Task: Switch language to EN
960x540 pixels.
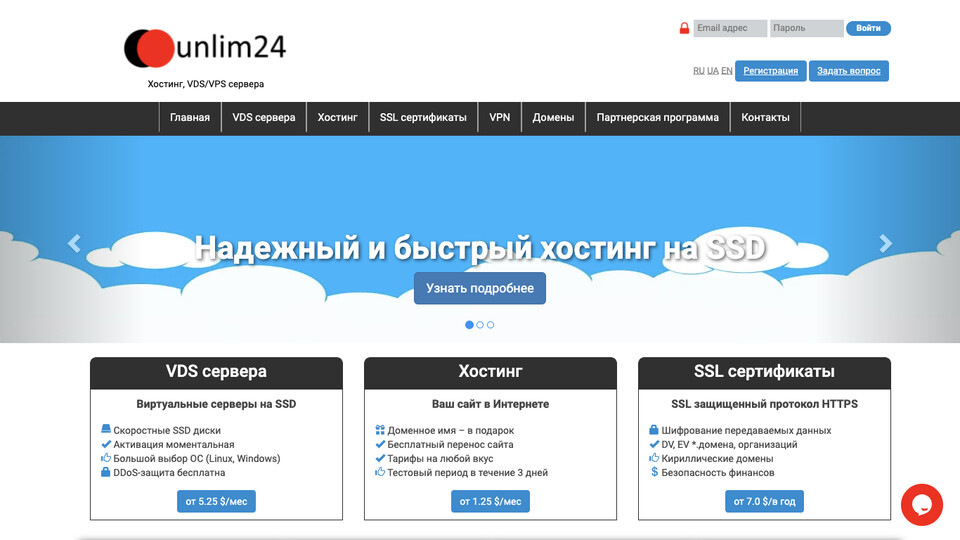Action: coord(727,71)
